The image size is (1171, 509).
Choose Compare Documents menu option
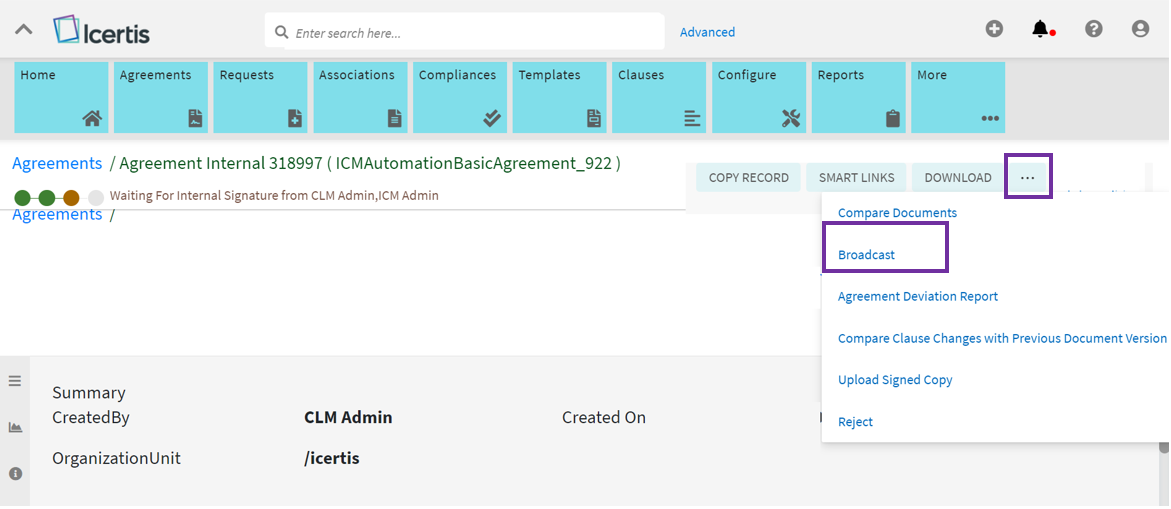pyautogui.click(x=897, y=213)
